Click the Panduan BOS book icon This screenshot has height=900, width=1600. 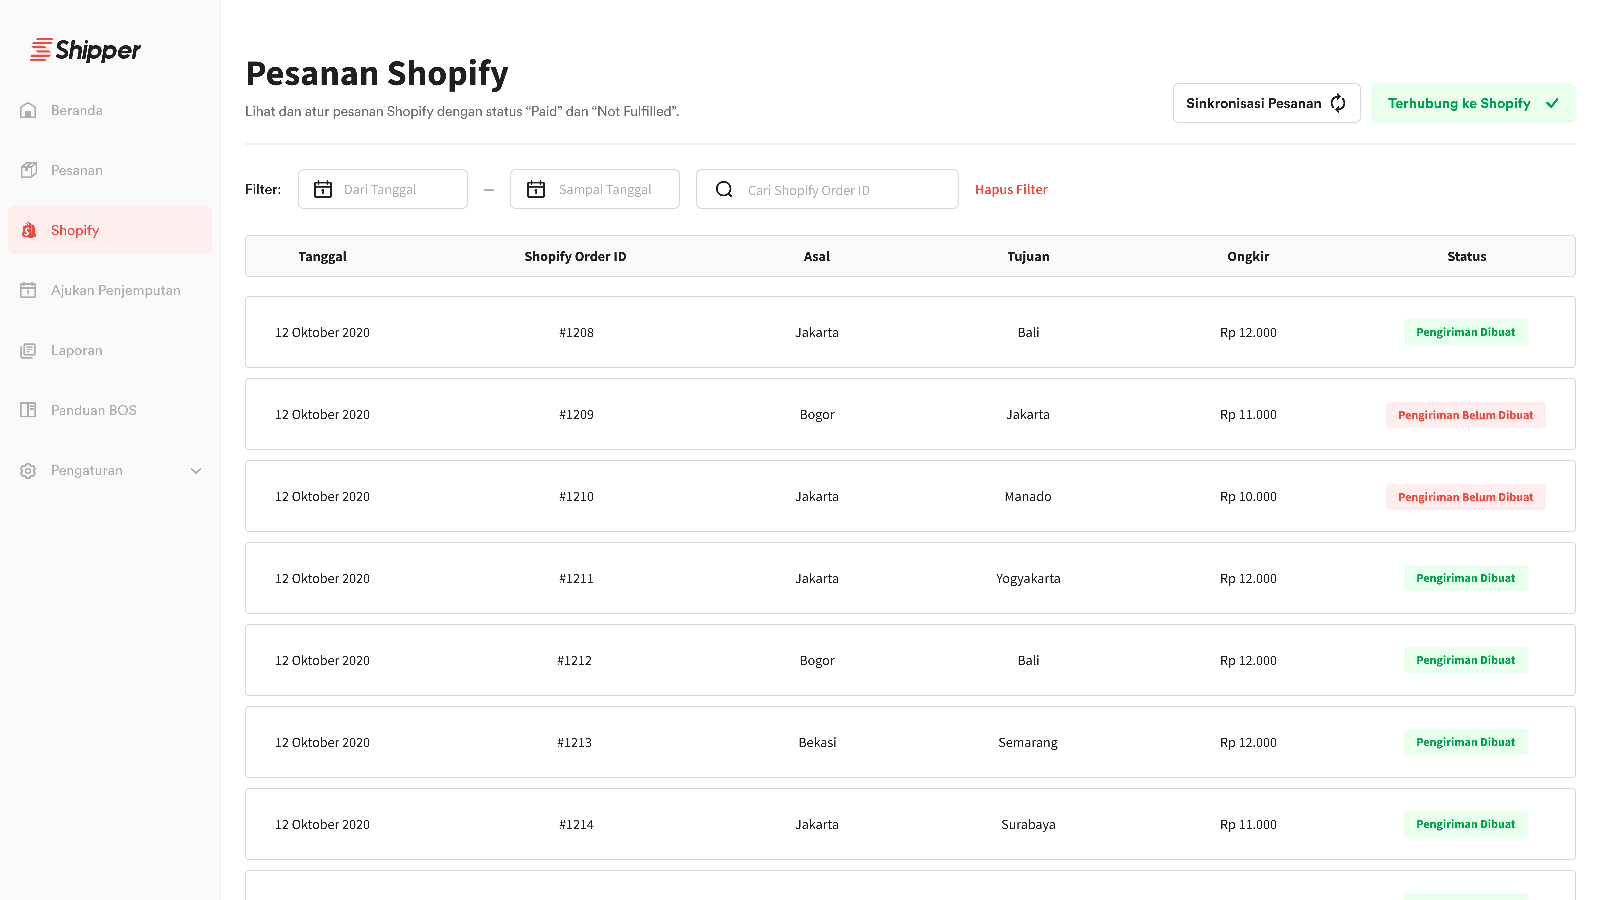[28, 410]
